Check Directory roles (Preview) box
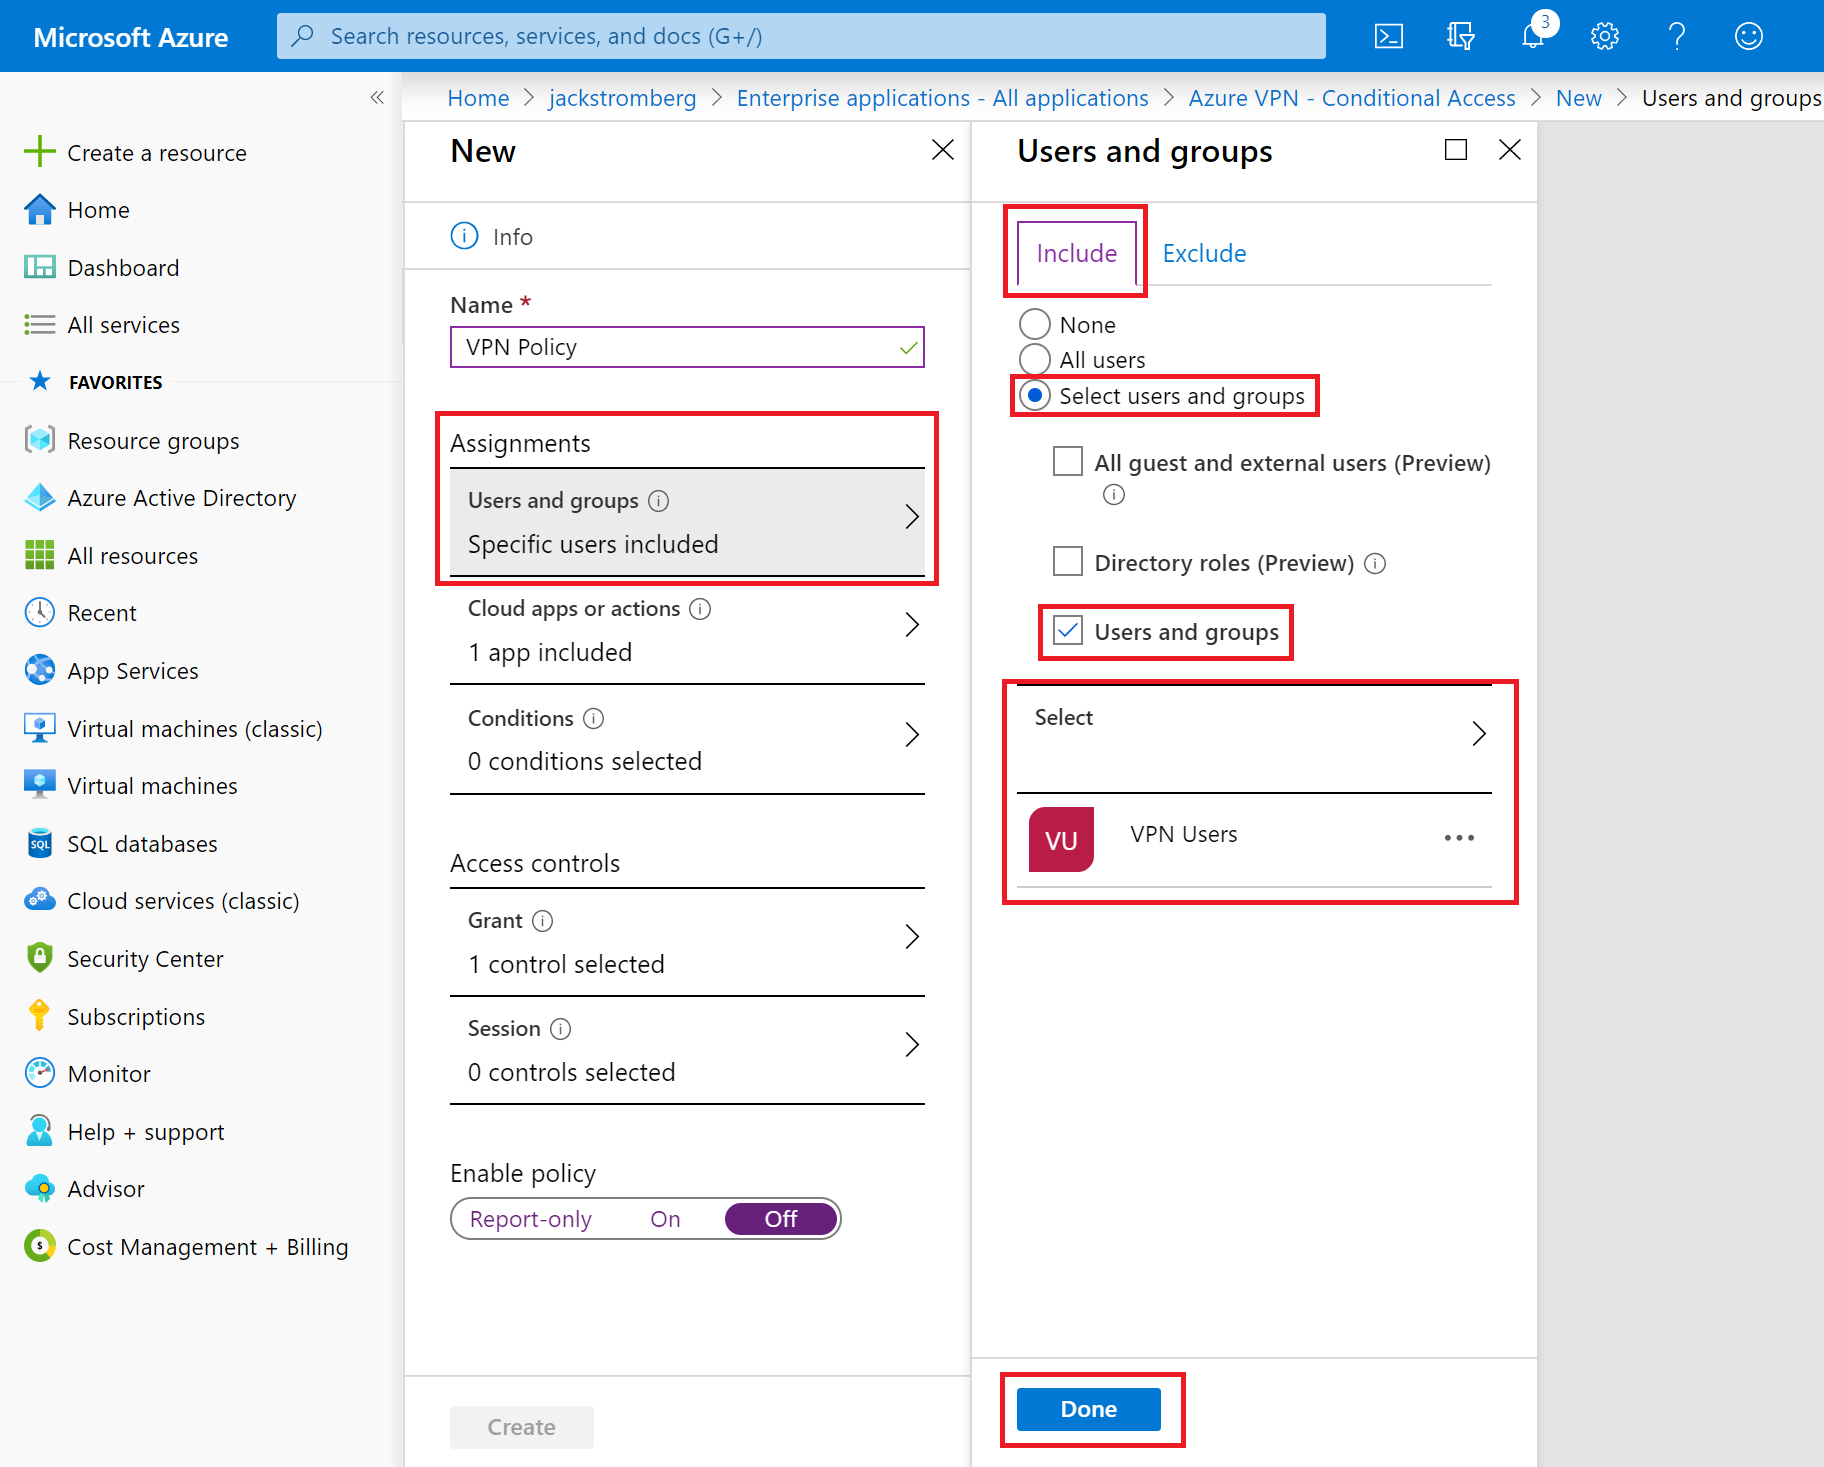Viewport: 1824px width, 1467px height. click(1068, 561)
